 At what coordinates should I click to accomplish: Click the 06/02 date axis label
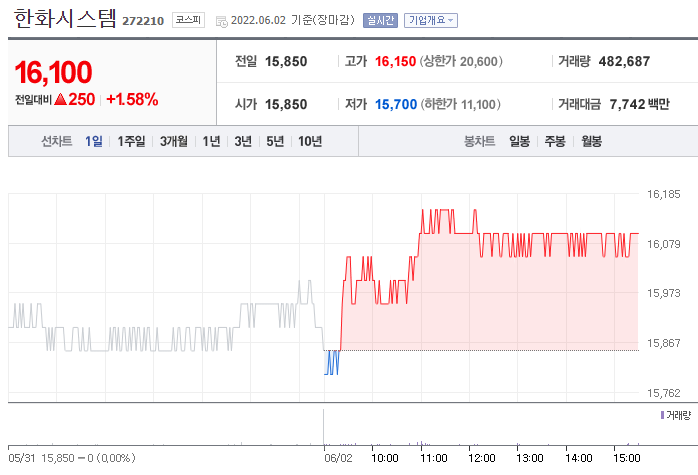(x=338, y=458)
